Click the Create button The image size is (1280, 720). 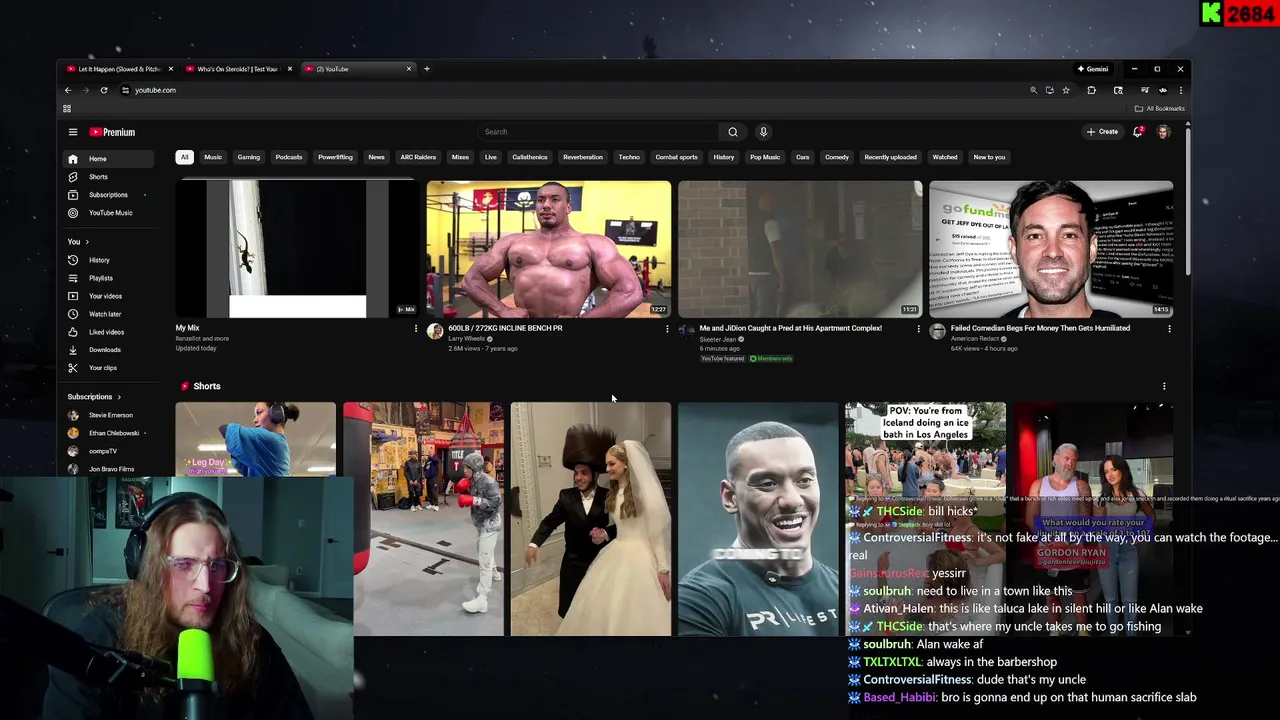[1103, 132]
